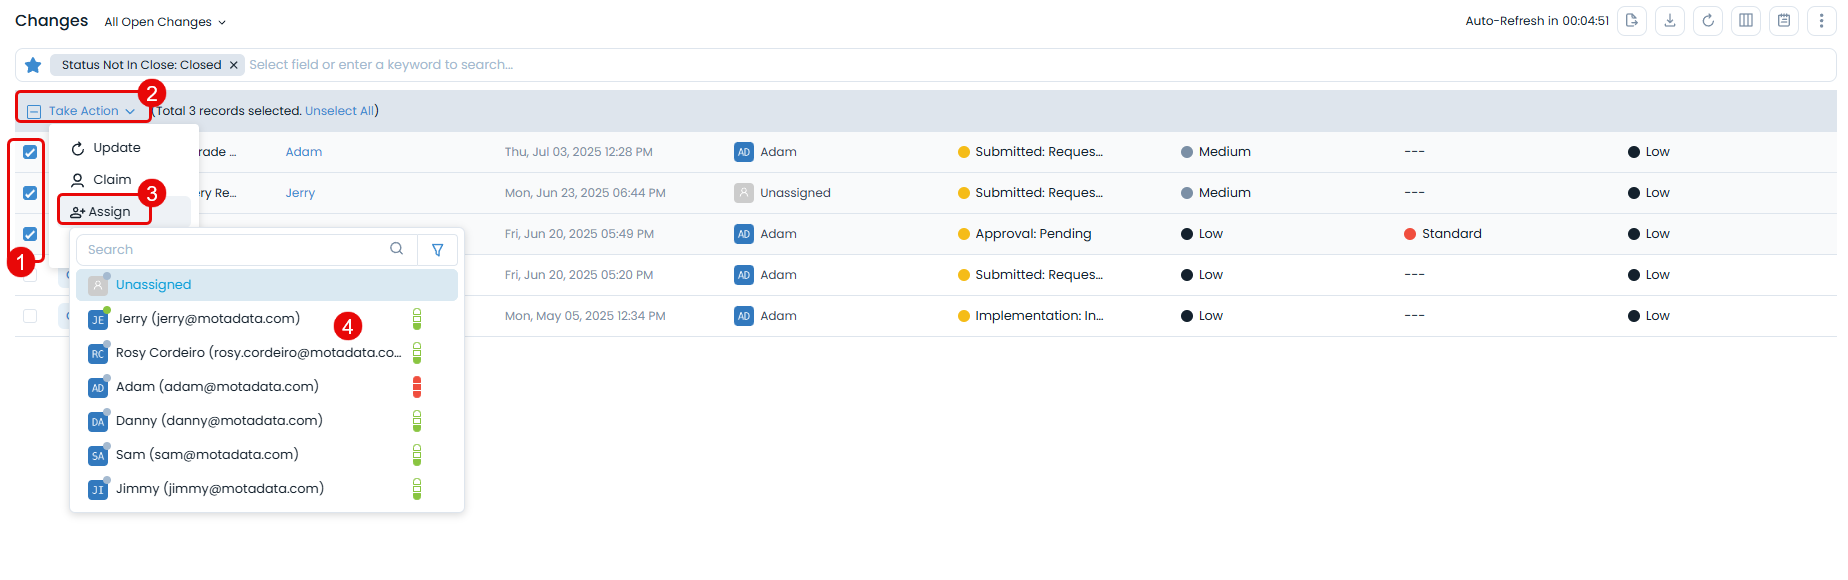Click Jerry's JE avatar in technician list

[x=98, y=320]
